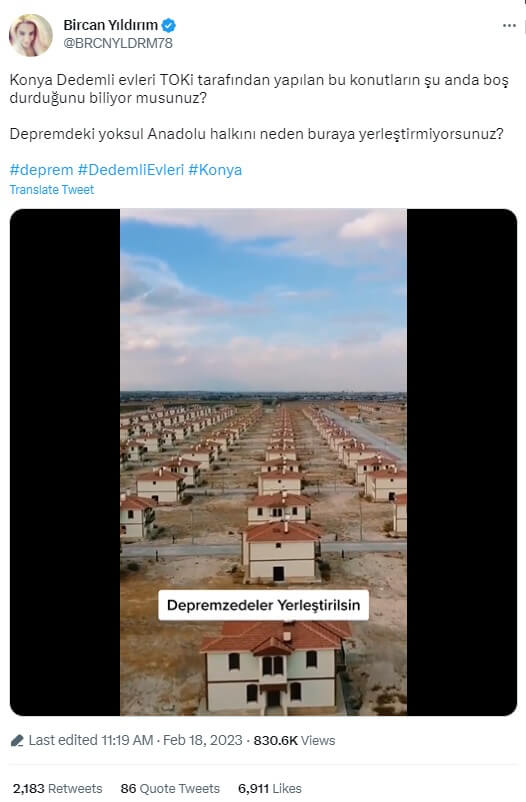This screenshot has height=802, width=526.
Task: Click Bircan Yıldırım's profile avatar
Action: (x=31, y=35)
